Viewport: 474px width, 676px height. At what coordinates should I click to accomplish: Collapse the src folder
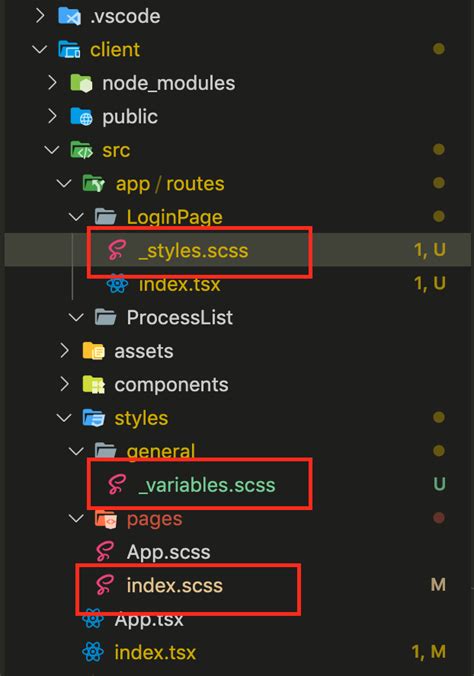coord(52,150)
